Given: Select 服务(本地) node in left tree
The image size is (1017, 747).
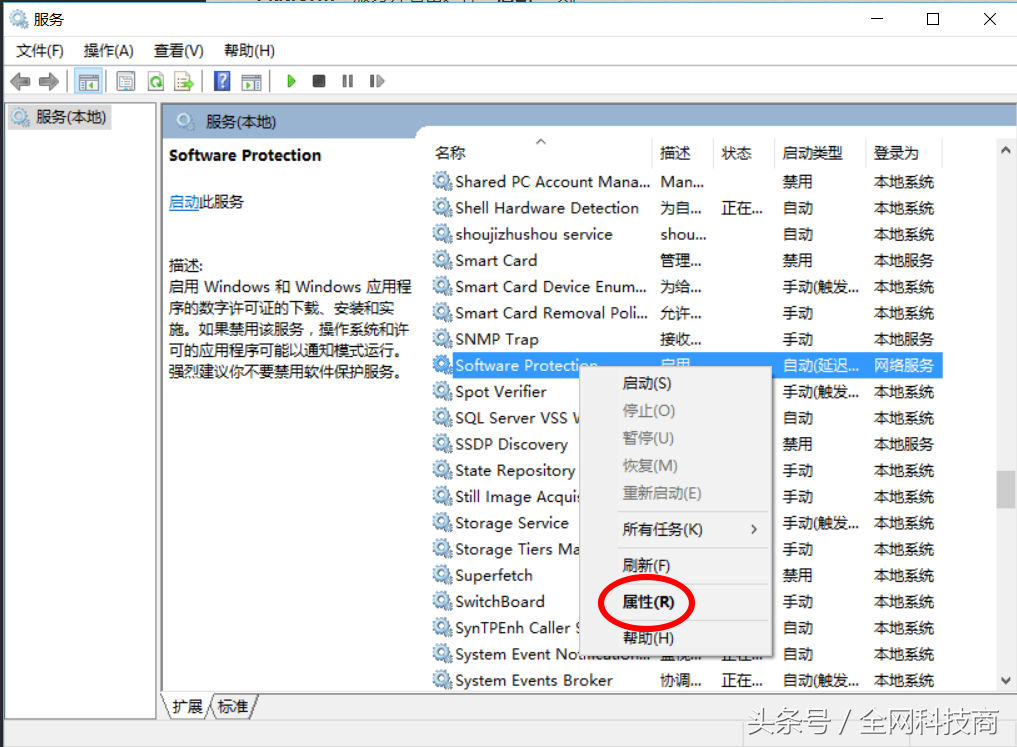Looking at the screenshot, I should click(x=60, y=117).
